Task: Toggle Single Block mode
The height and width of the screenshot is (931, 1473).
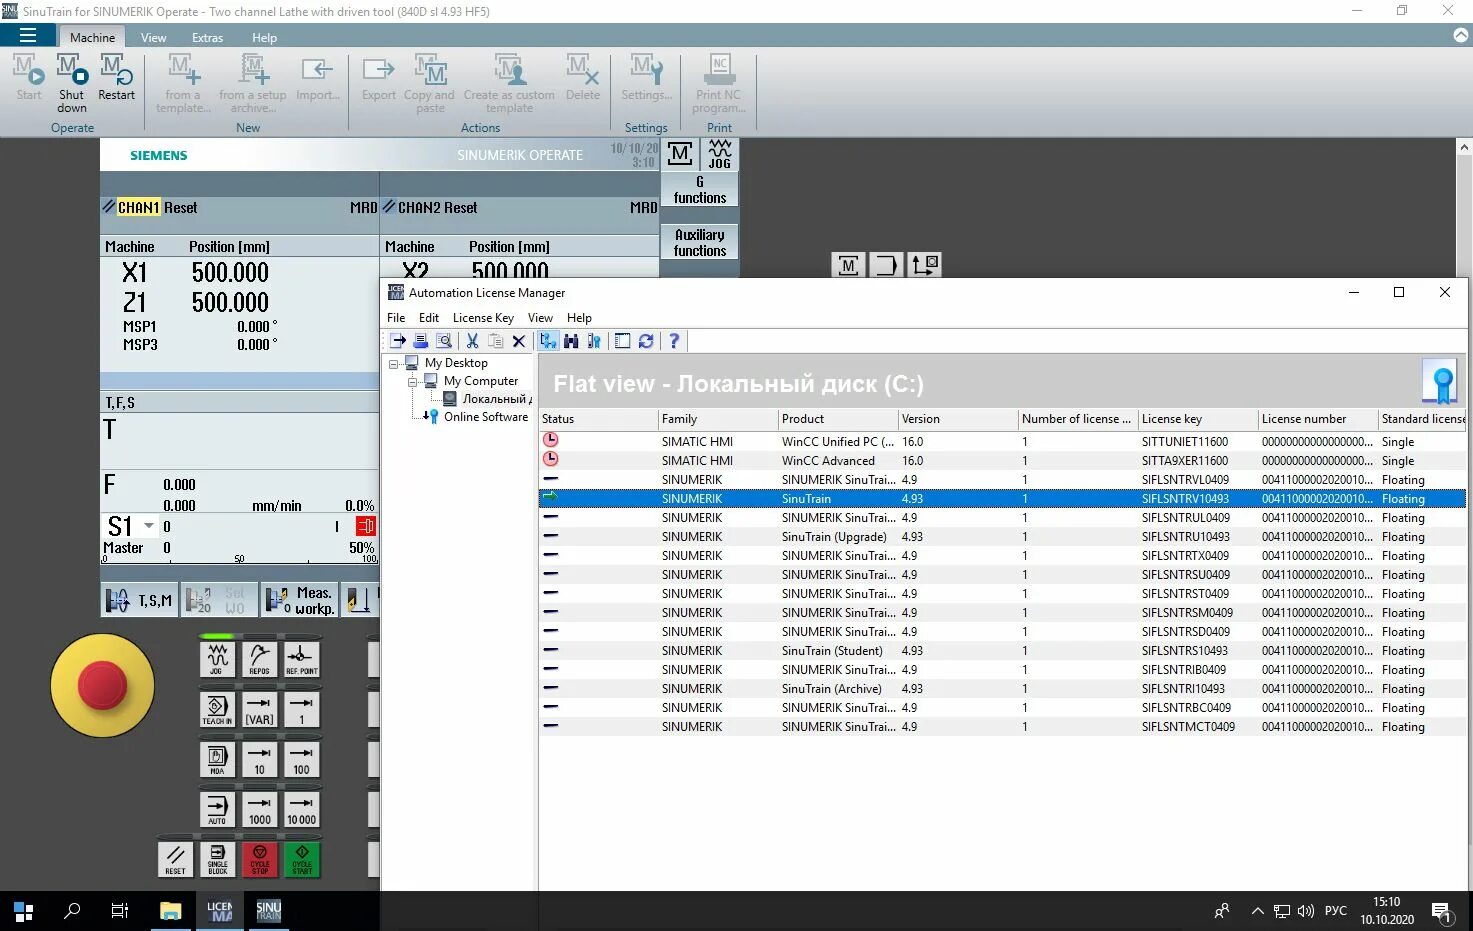Action: 217,858
